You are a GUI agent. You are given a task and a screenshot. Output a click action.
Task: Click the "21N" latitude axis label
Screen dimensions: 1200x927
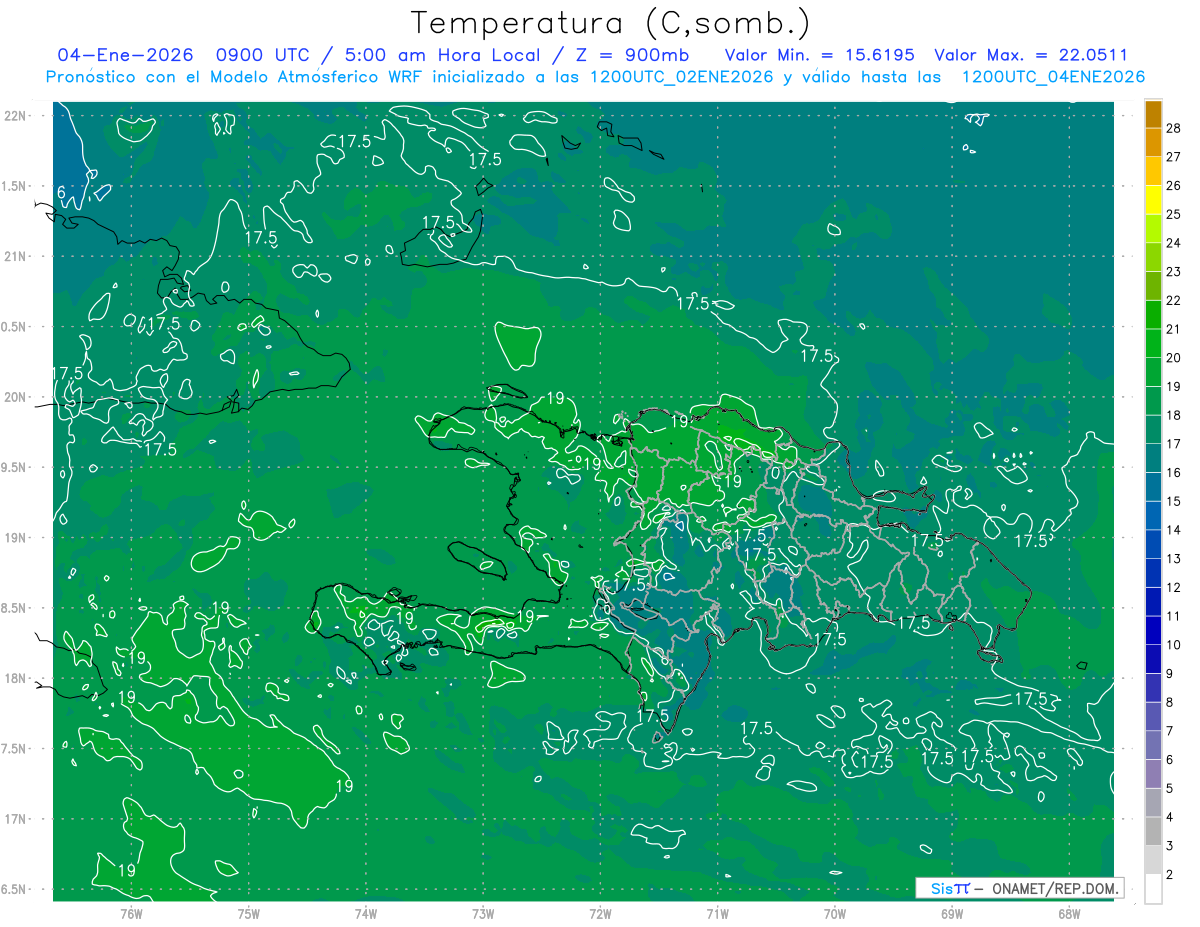click(x=16, y=256)
